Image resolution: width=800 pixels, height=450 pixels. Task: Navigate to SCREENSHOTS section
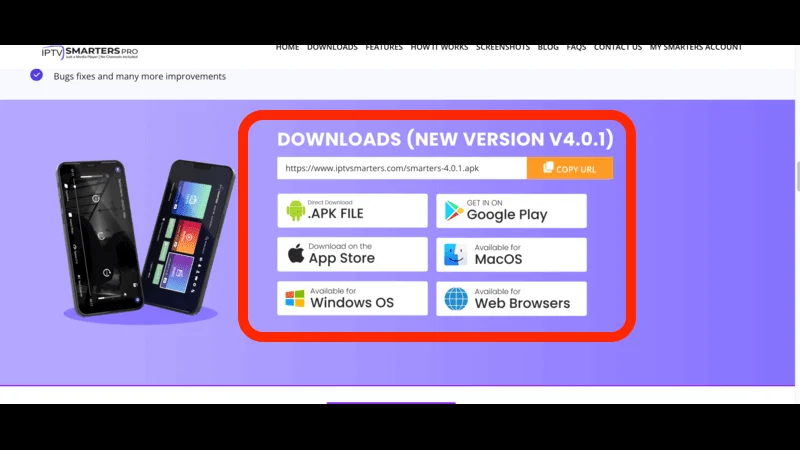pyautogui.click(x=503, y=48)
